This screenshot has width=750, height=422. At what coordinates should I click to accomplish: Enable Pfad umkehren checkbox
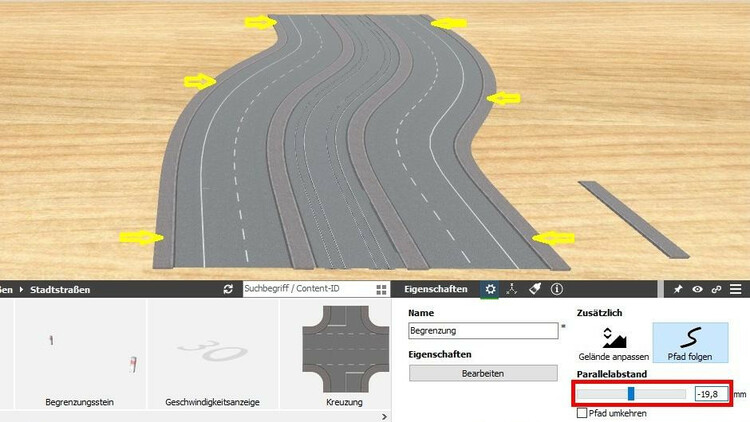582,413
